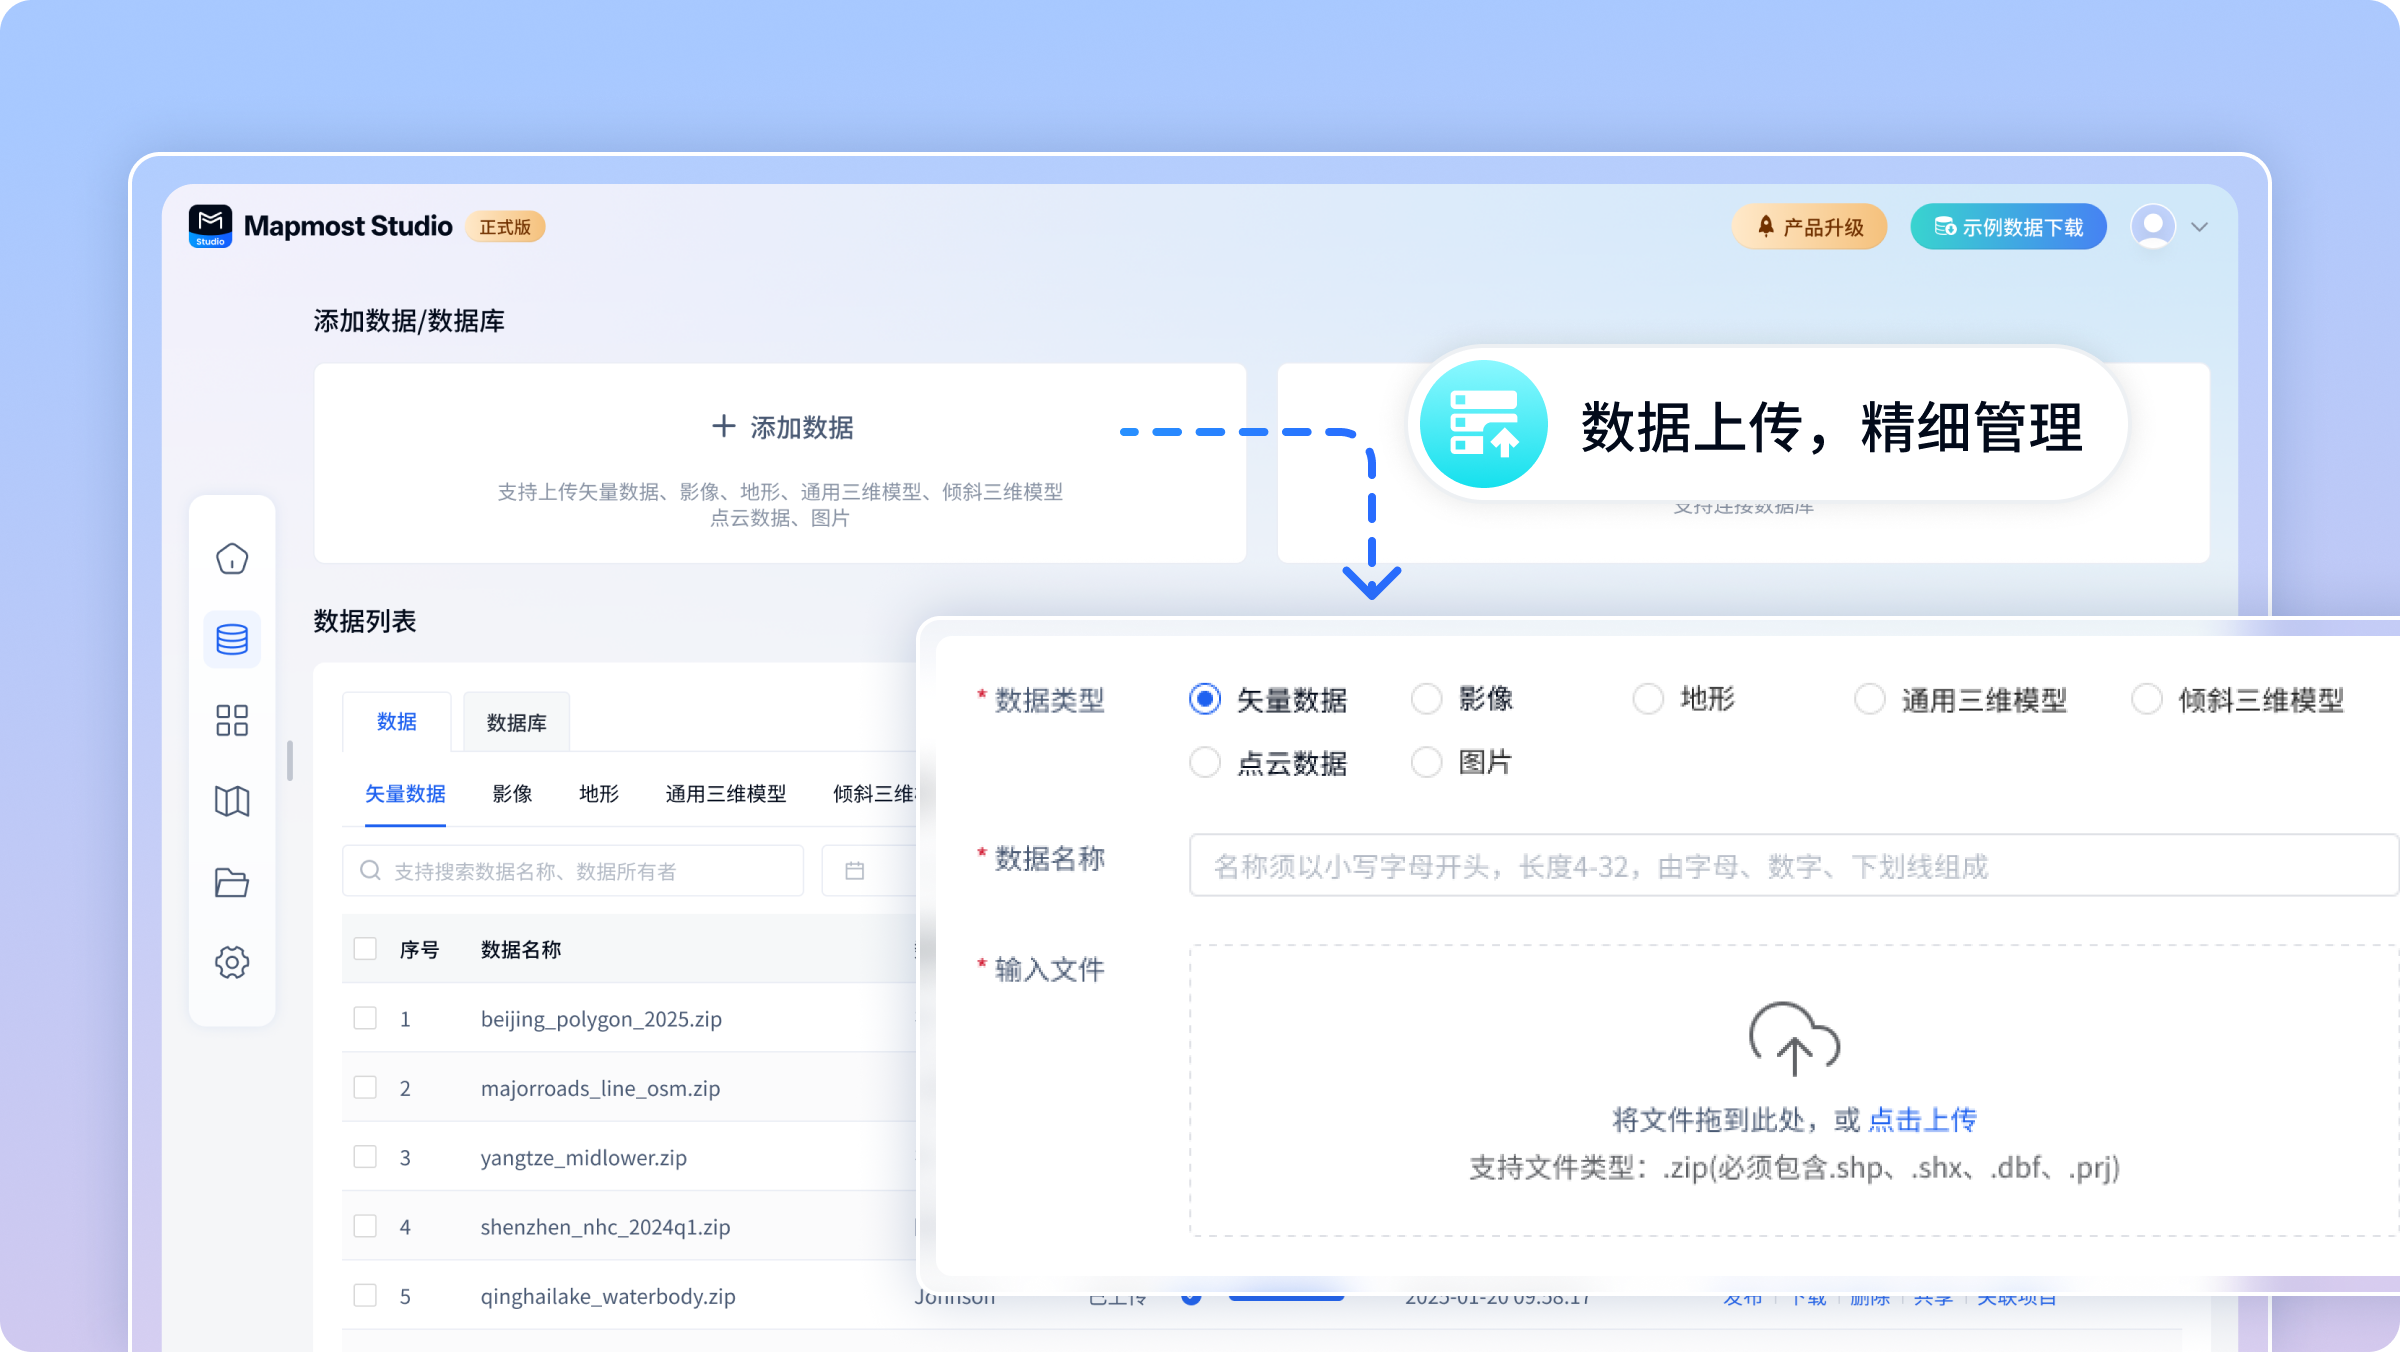
Task: Switch to 通用三维模型 sub-tab
Action: [x=726, y=794]
